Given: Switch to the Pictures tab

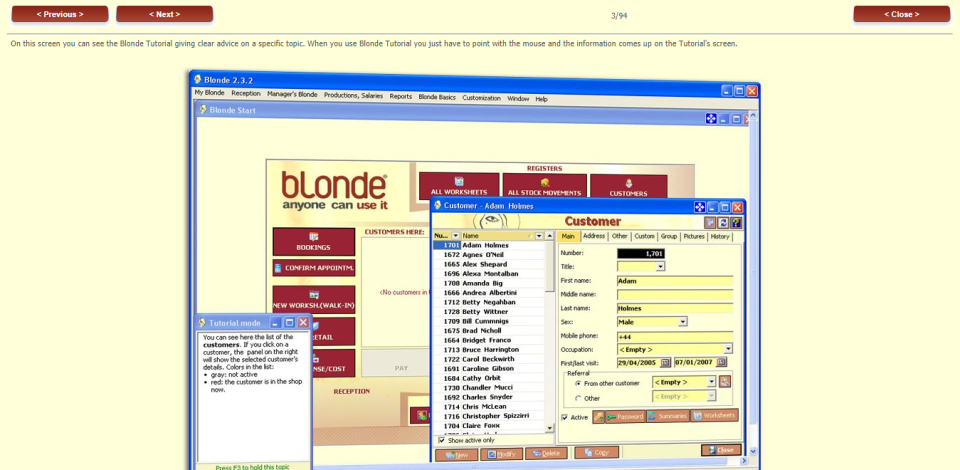Looking at the screenshot, I should [694, 236].
